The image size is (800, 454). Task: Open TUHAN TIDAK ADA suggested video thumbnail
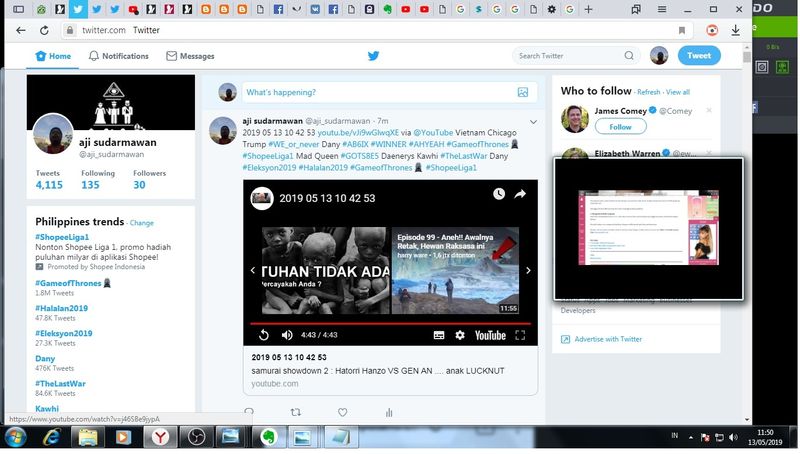click(326, 270)
